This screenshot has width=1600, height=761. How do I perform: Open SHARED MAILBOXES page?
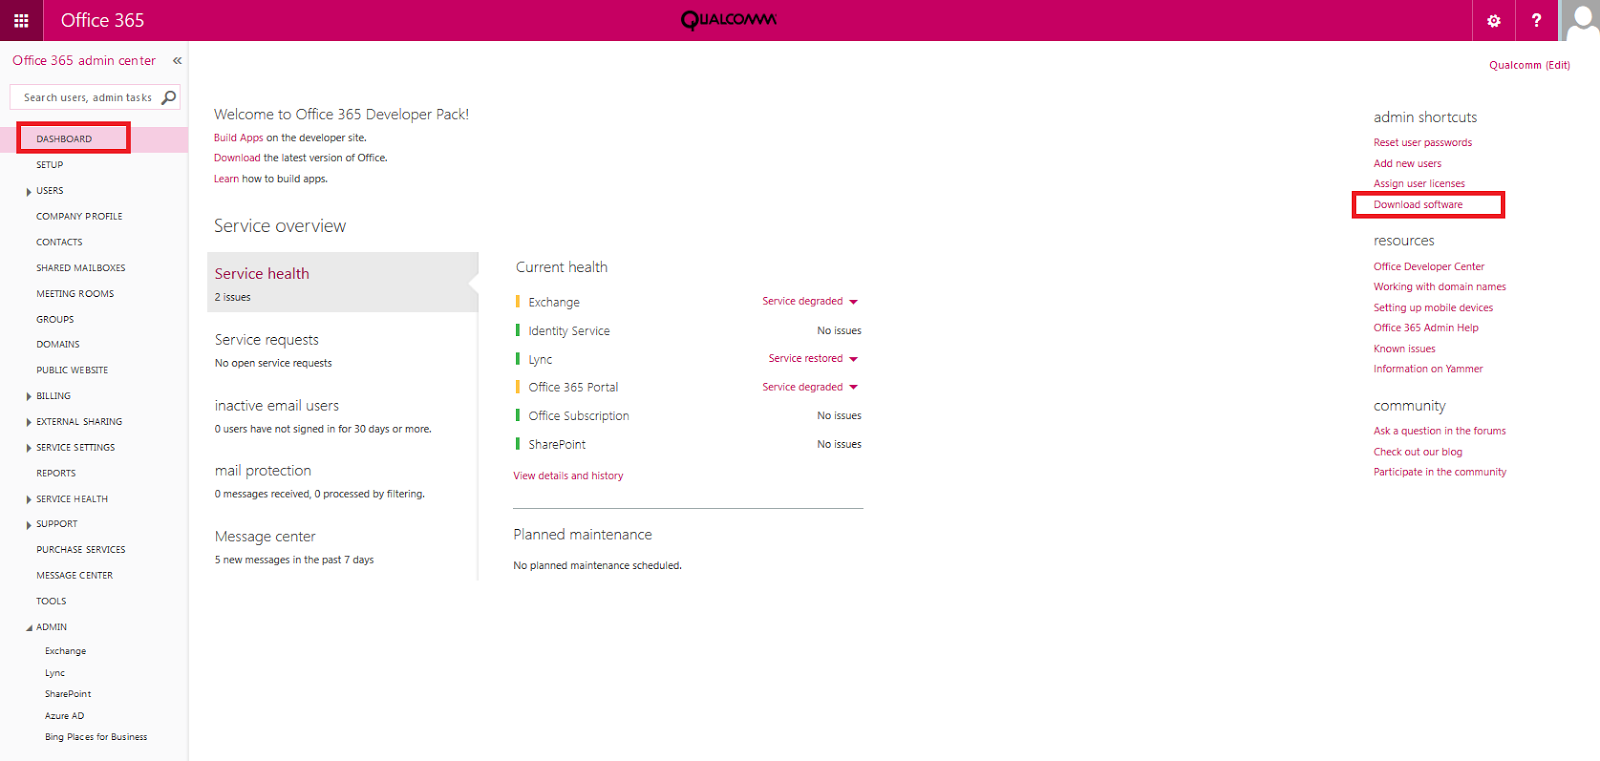81,268
